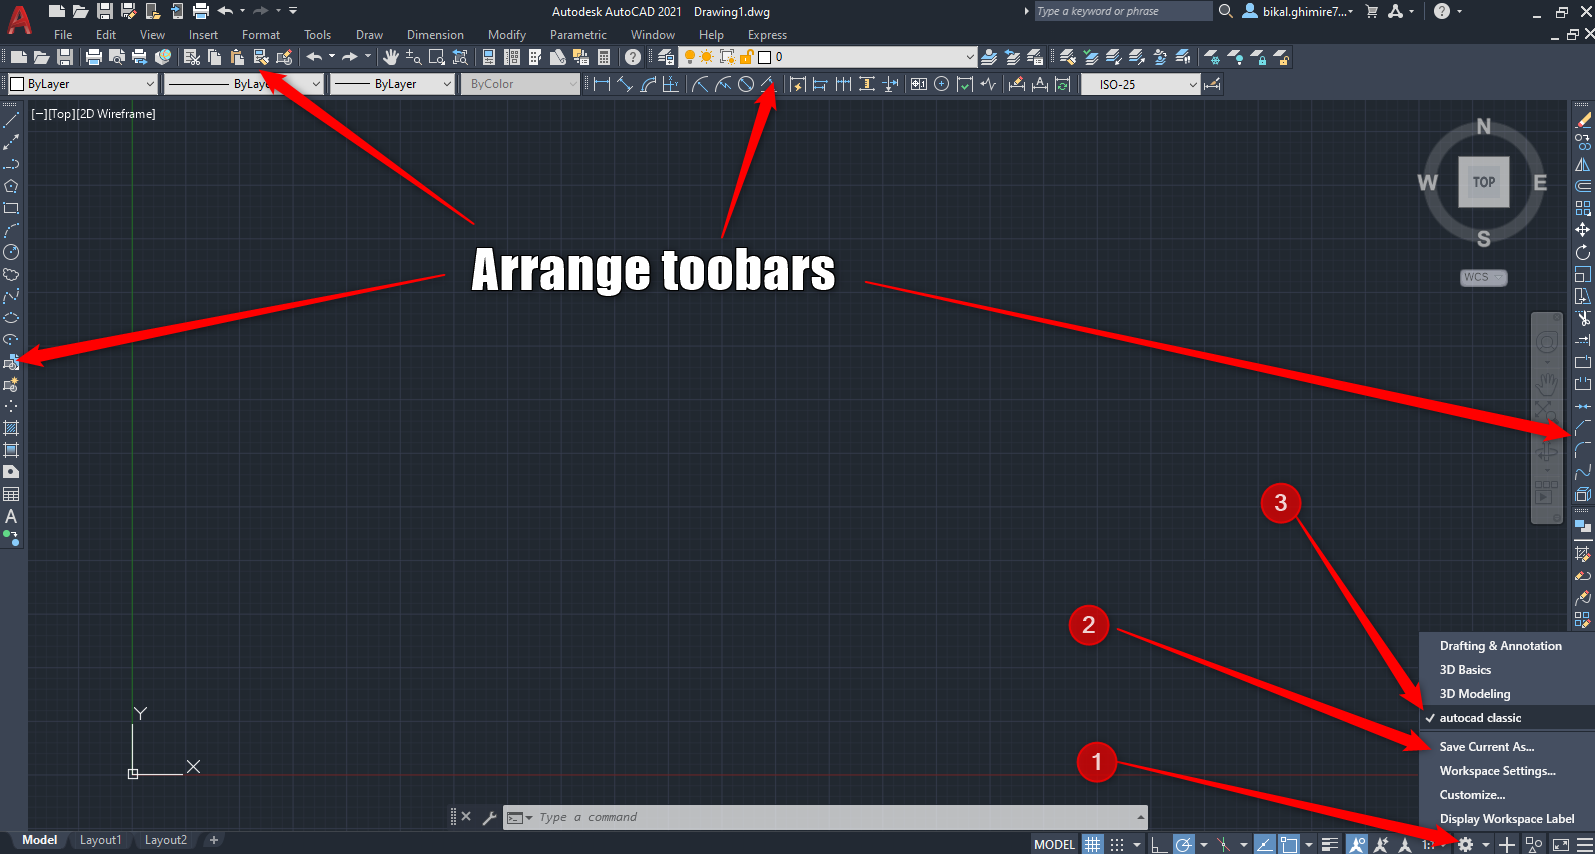
Task: Click the Cut to clipboard icon
Action: point(192,57)
